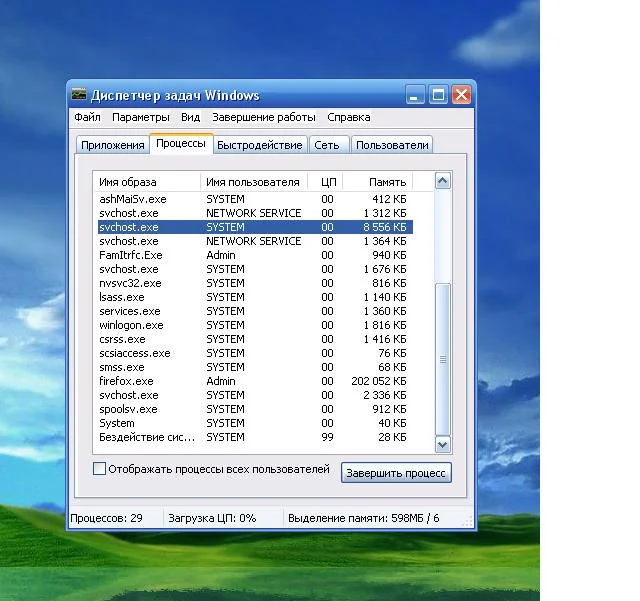Minimize the Task Manager window

[417, 96]
